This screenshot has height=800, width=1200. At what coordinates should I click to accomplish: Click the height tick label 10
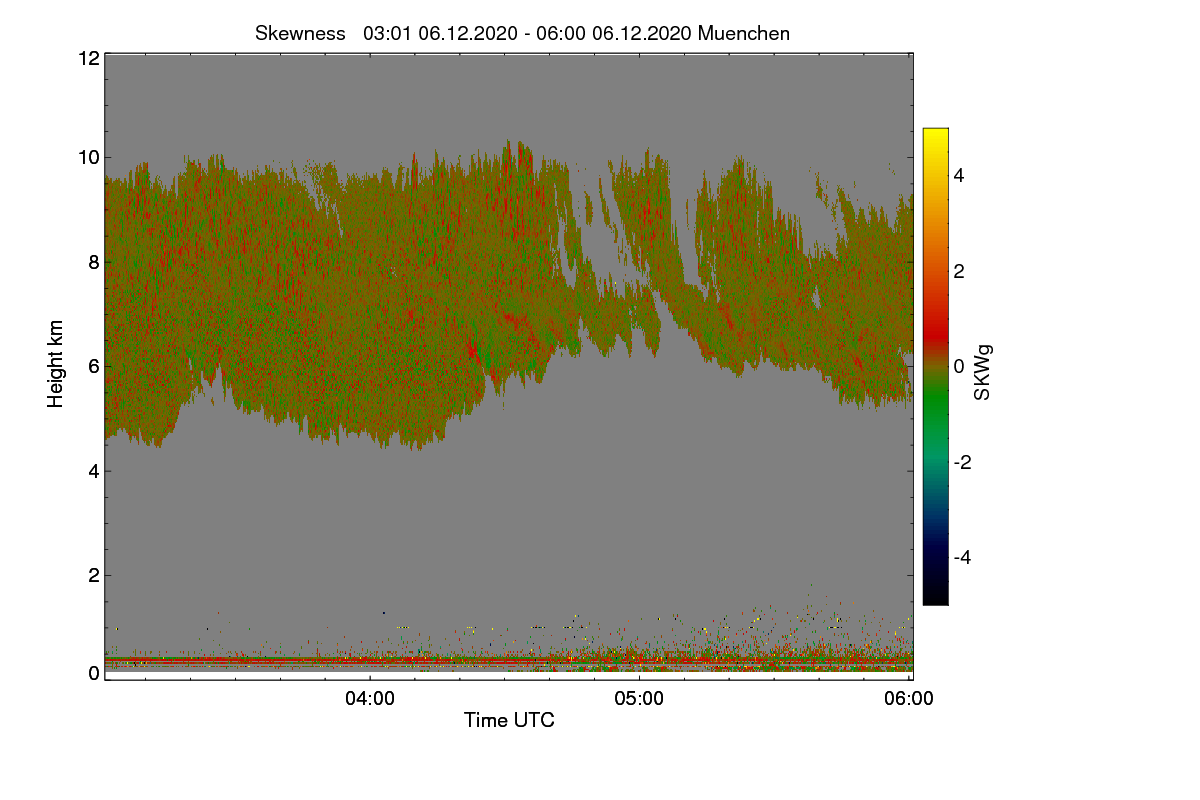pos(88,157)
